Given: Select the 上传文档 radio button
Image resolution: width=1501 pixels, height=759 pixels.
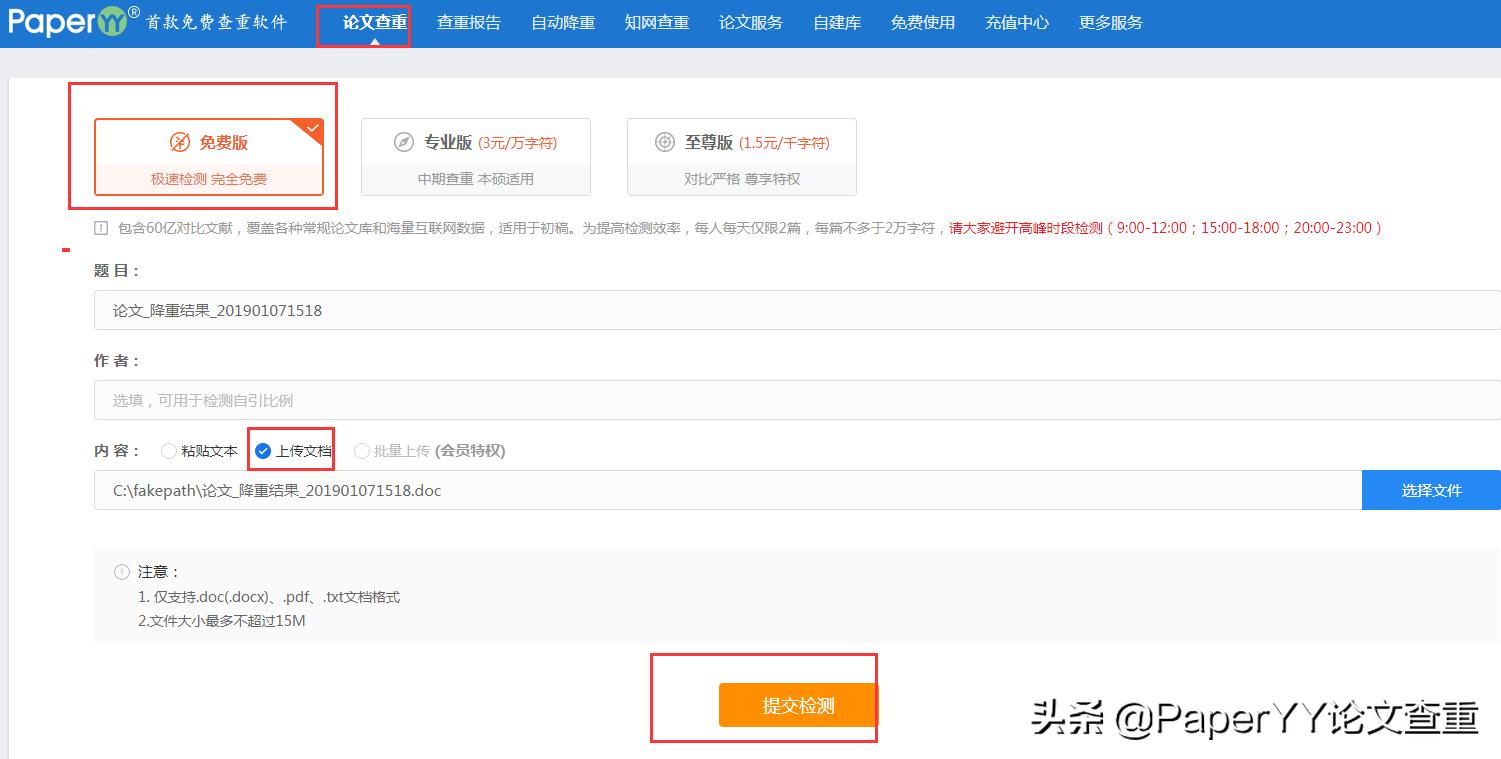Looking at the screenshot, I should [x=263, y=450].
